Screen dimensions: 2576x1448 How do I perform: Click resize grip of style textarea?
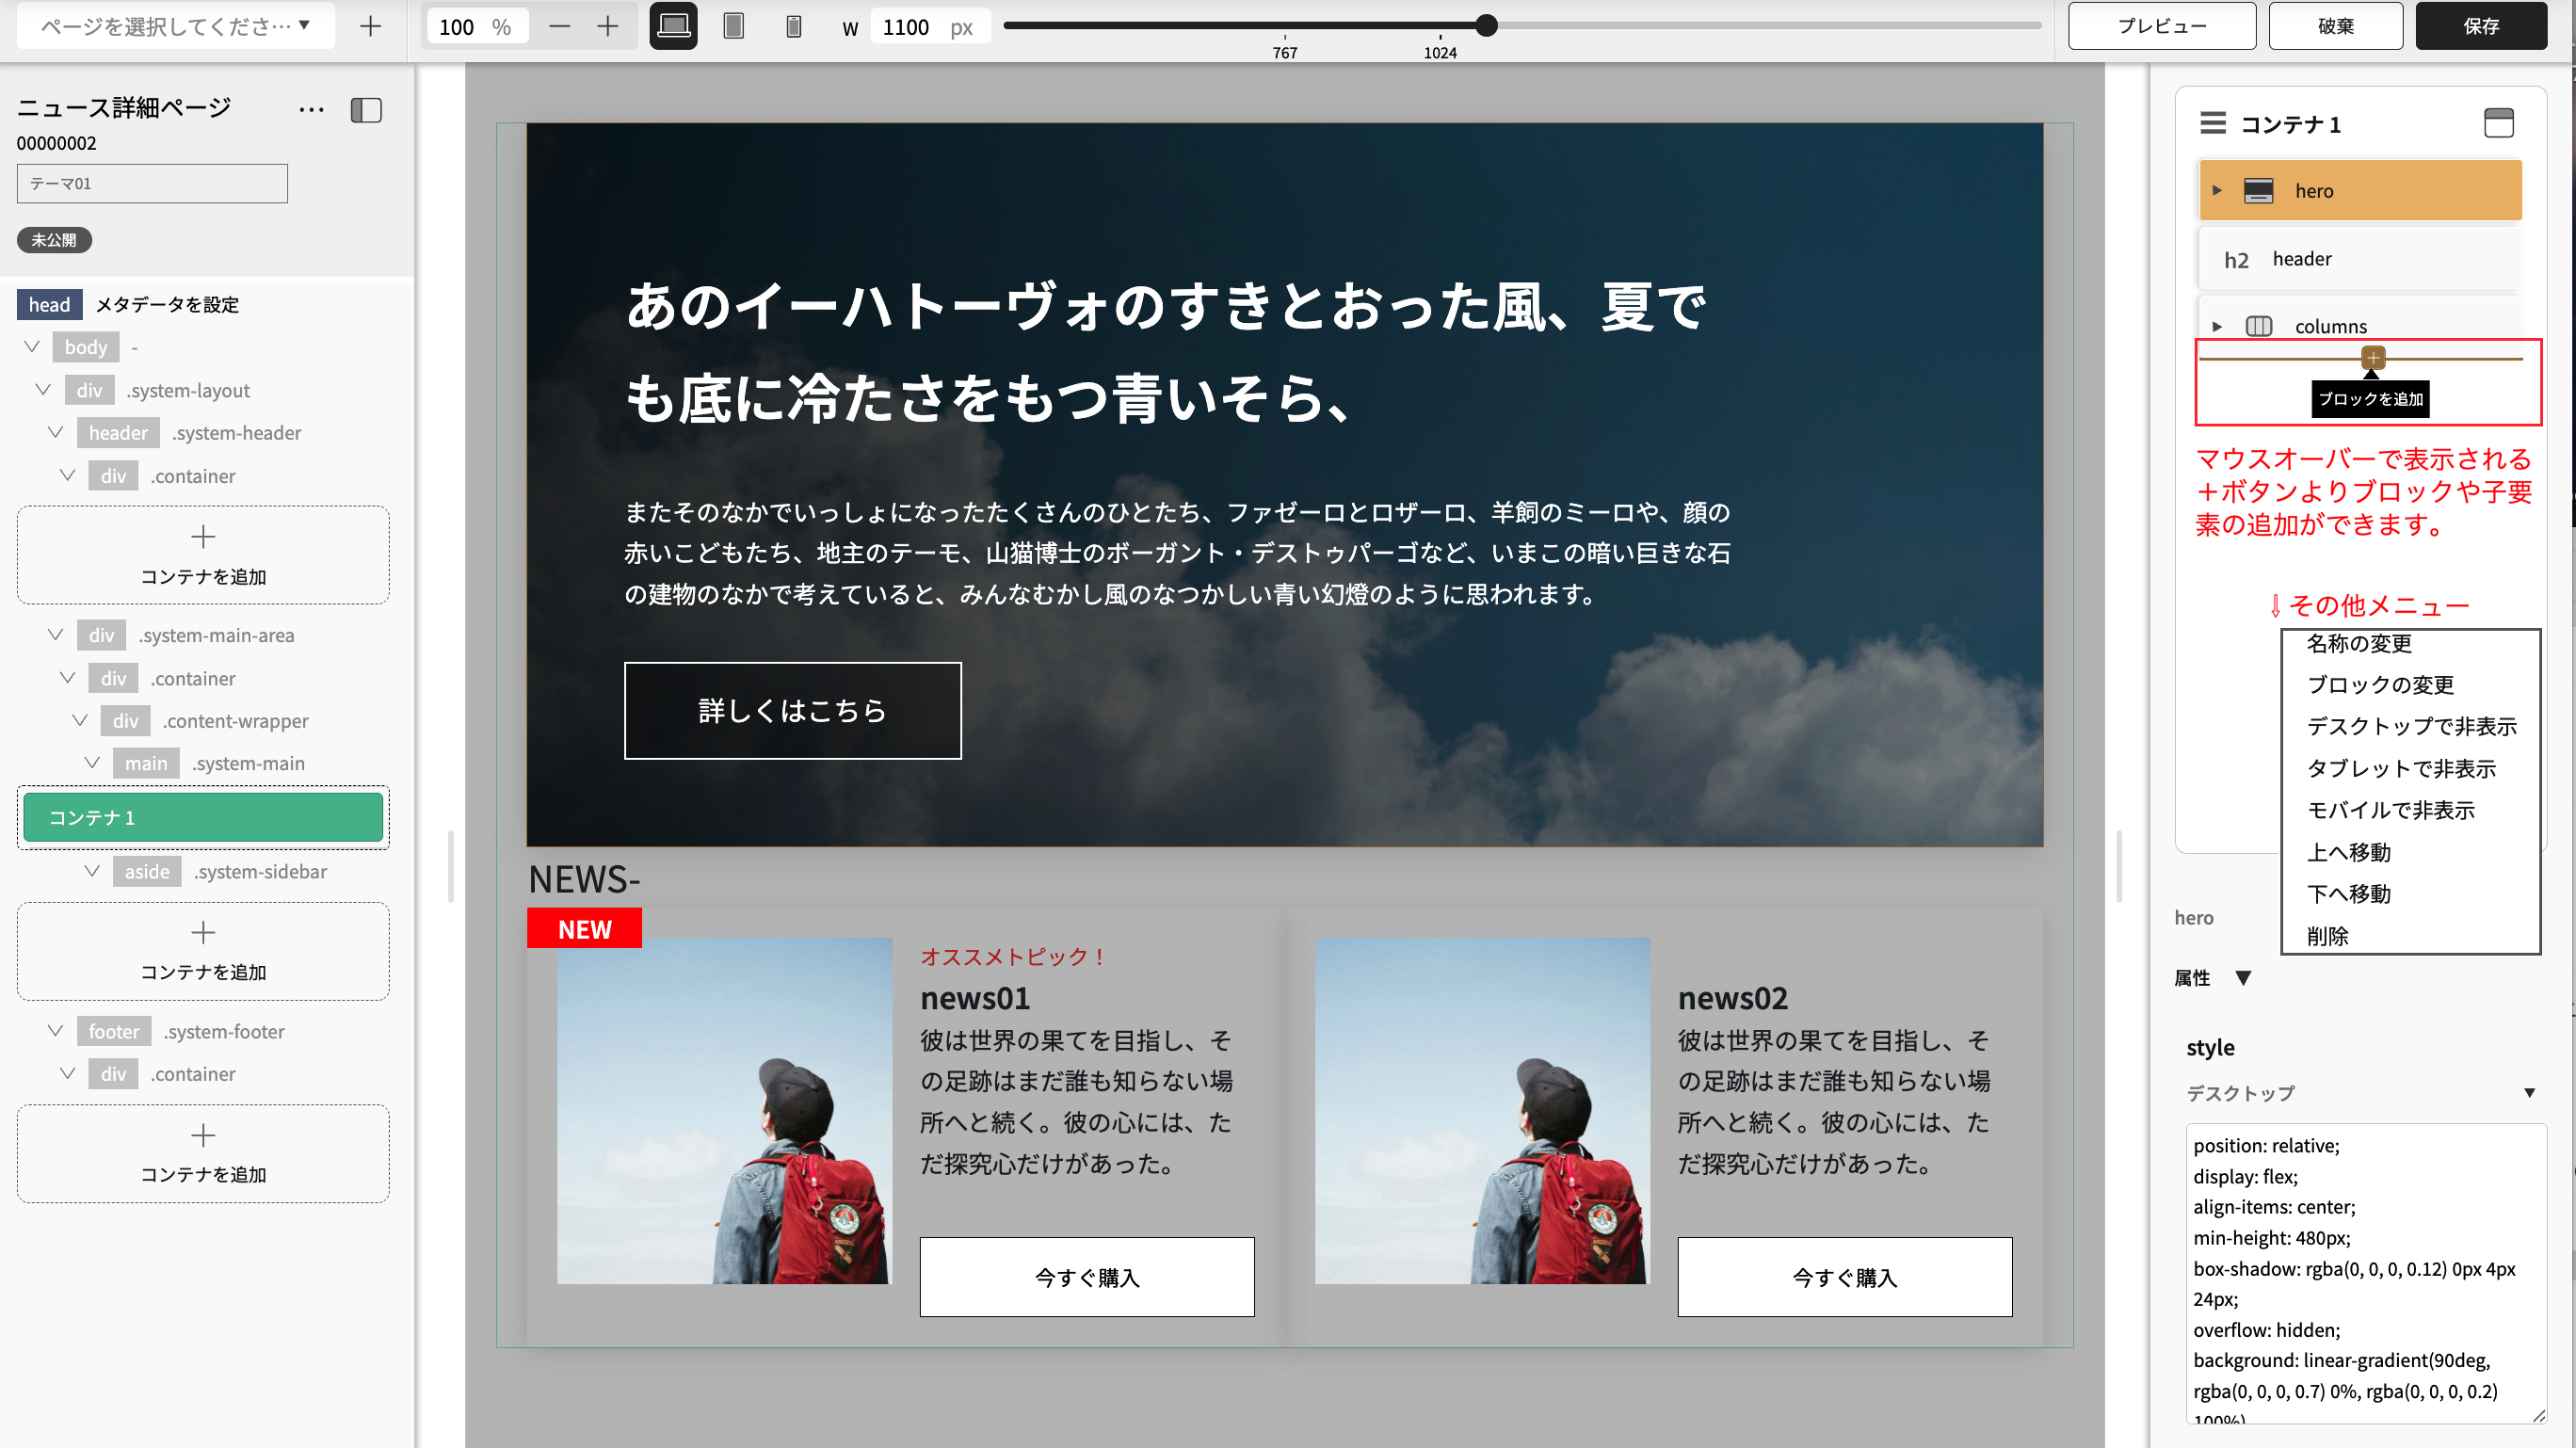pyautogui.click(x=2537, y=1415)
